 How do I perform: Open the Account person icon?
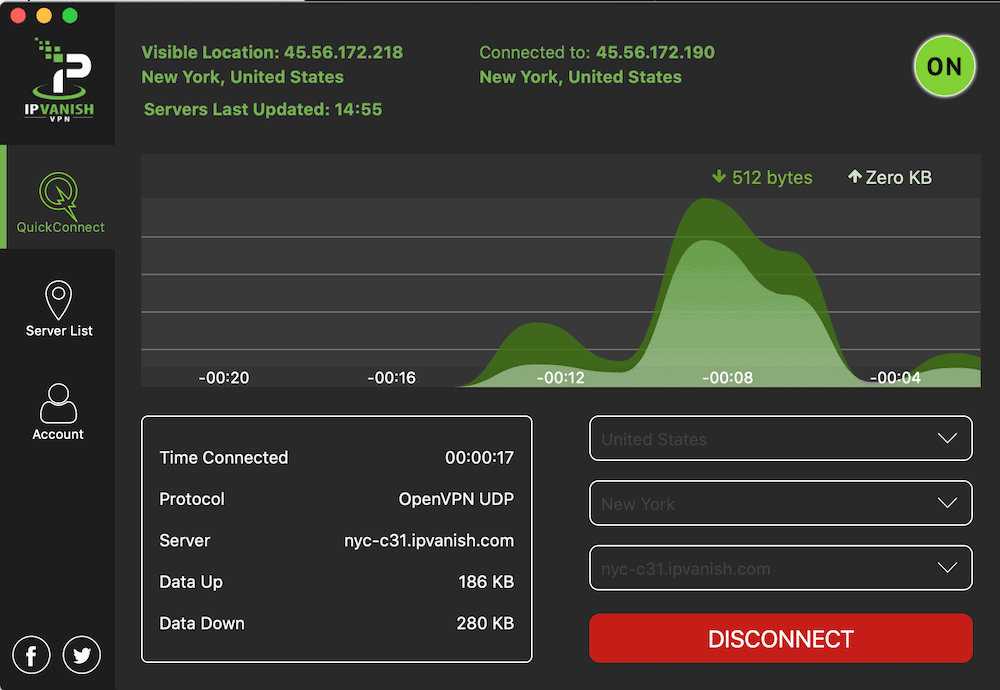(x=58, y=402)
